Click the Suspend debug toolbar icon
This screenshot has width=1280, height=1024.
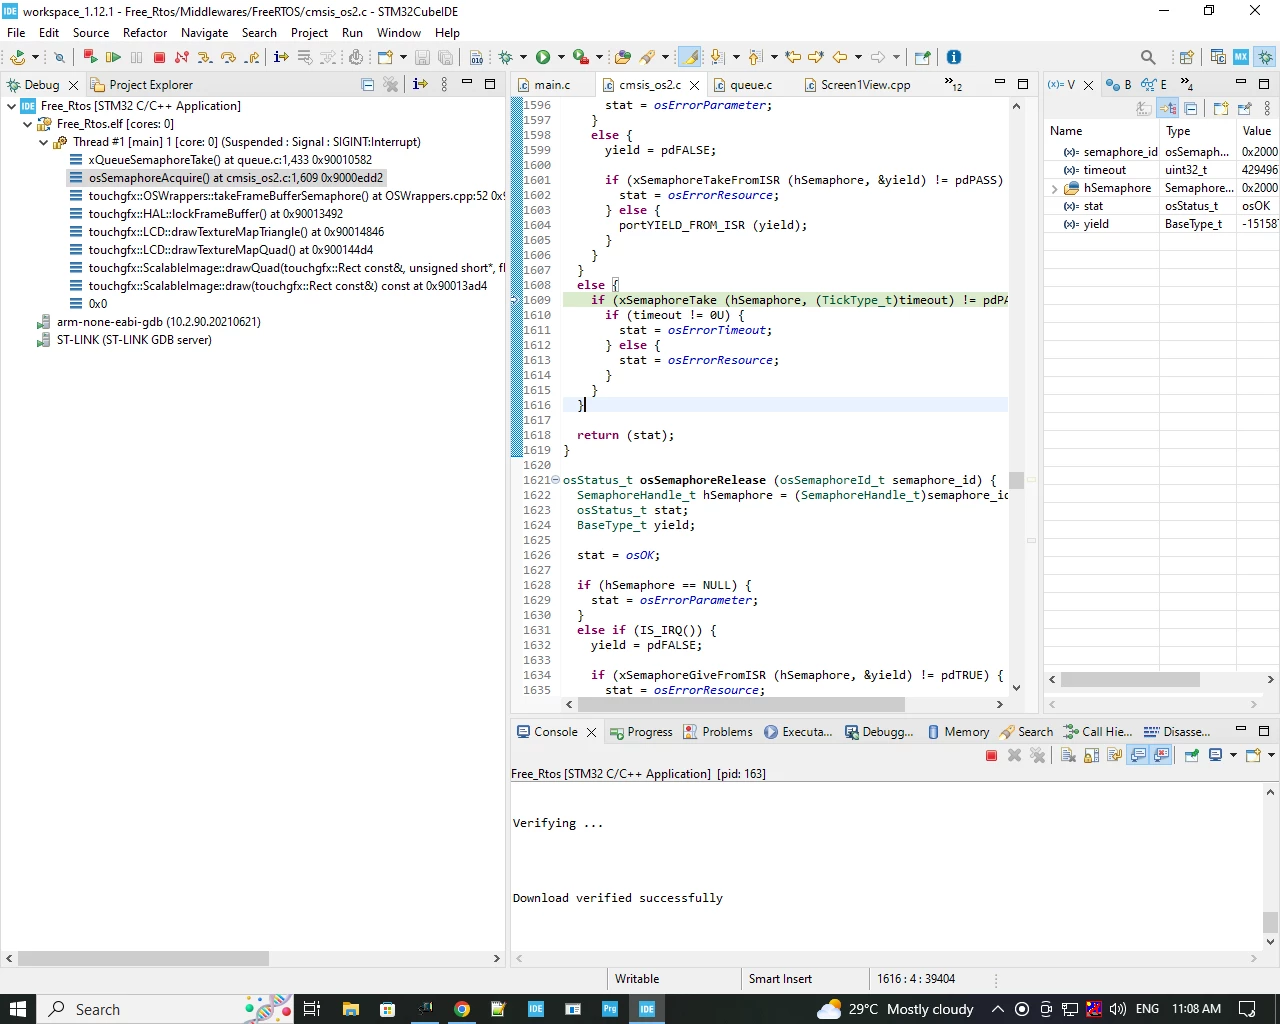click(136, 57)
